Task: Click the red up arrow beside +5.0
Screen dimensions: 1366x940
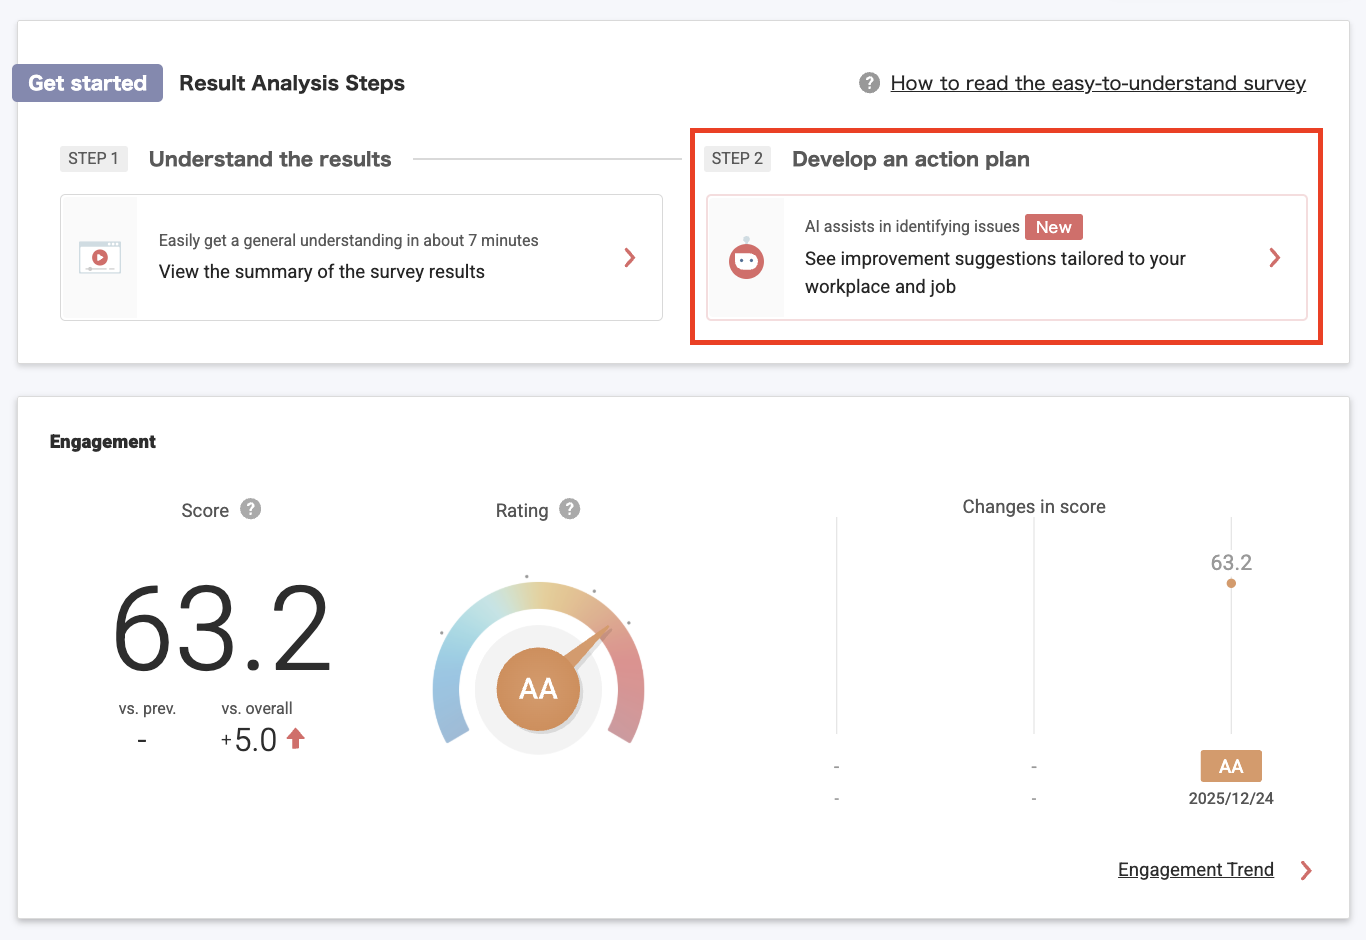Action: (x=296, y=739)
